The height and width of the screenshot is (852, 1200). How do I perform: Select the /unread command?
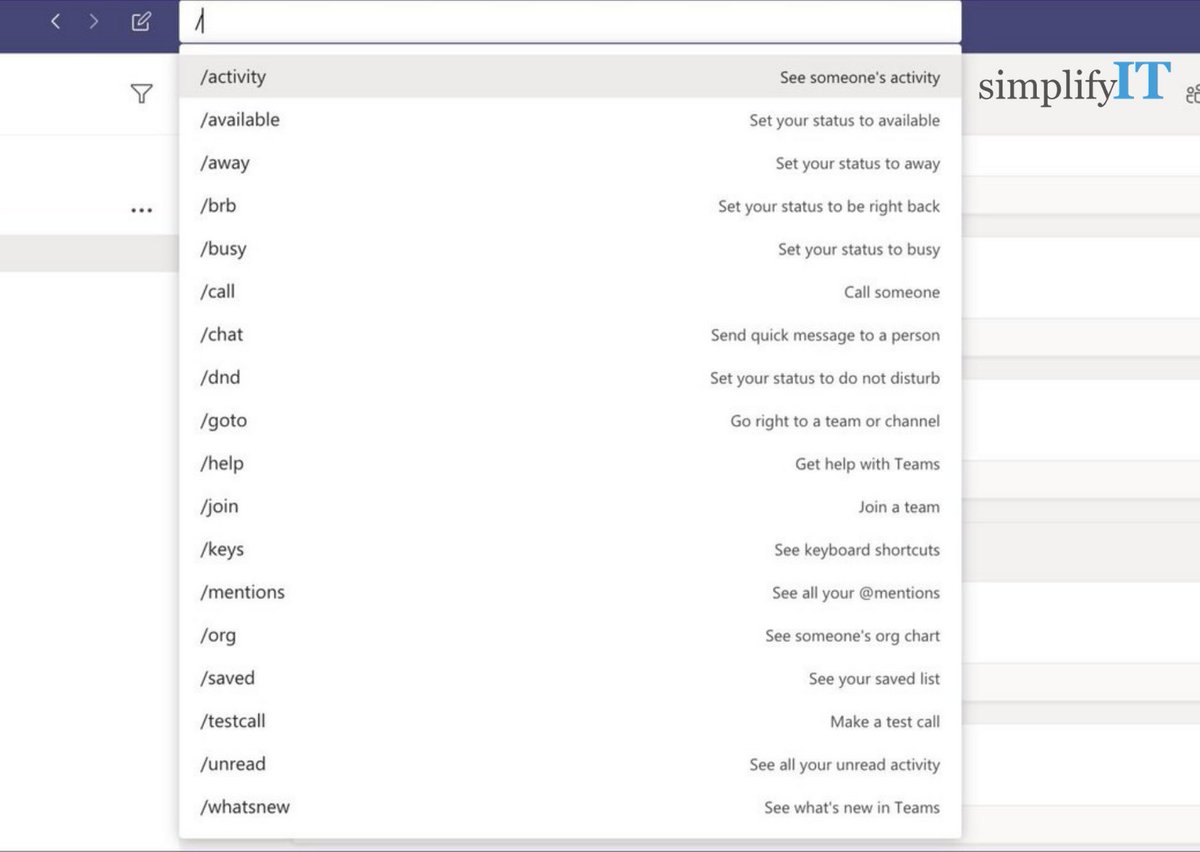coord(570,765)
